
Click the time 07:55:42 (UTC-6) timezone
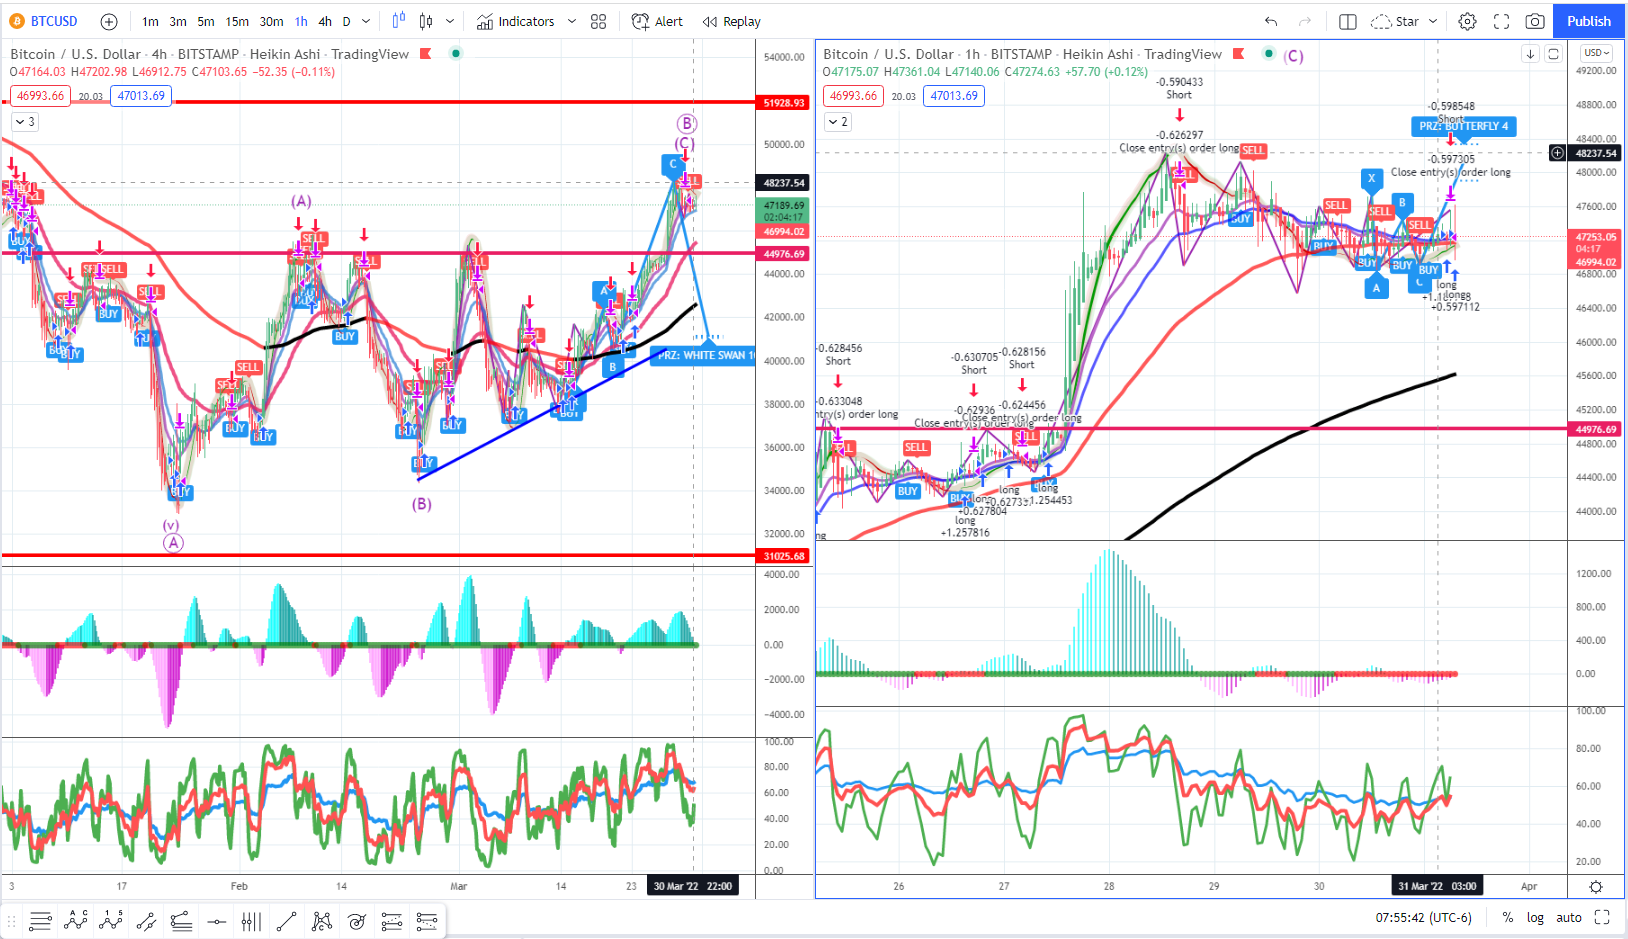1424,917
